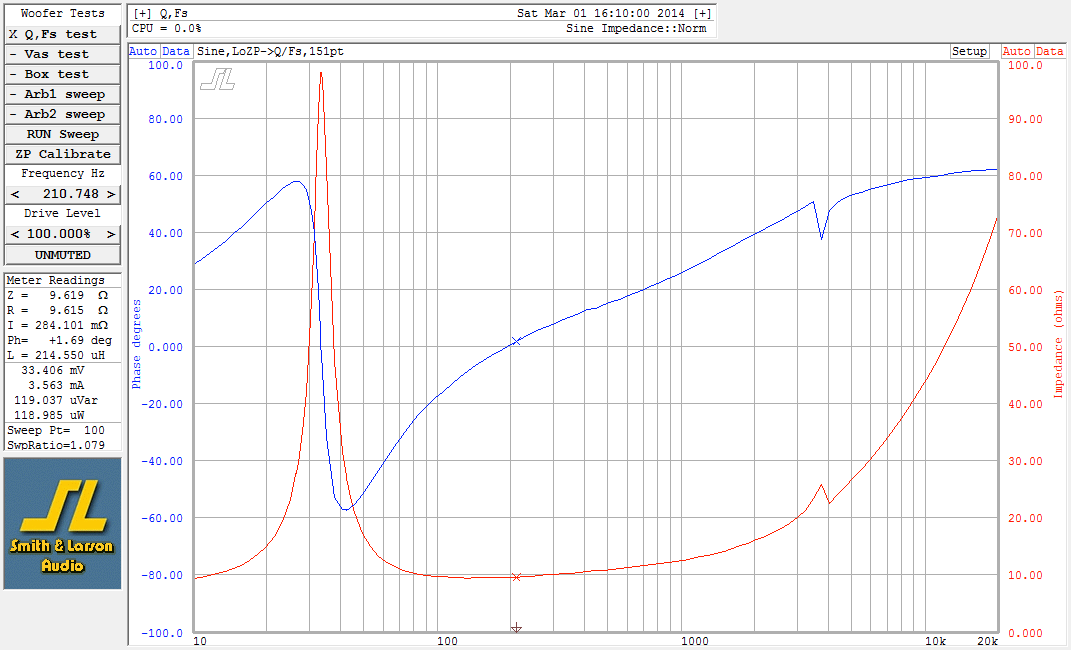The width and height of the screenshot is (1071, 650).
Task: Select the Arb1 sweep item
Action: click(x=62, y=94)
